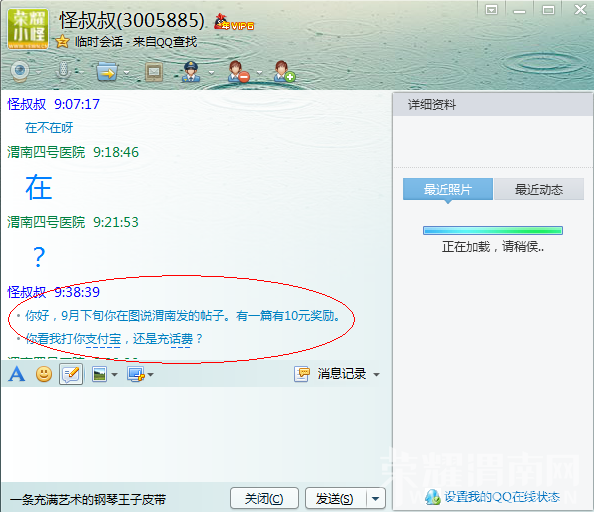Open 设置我的QQ在线状态 link
The height and width of the screenshot is (512, 594).
click(502, 496)
